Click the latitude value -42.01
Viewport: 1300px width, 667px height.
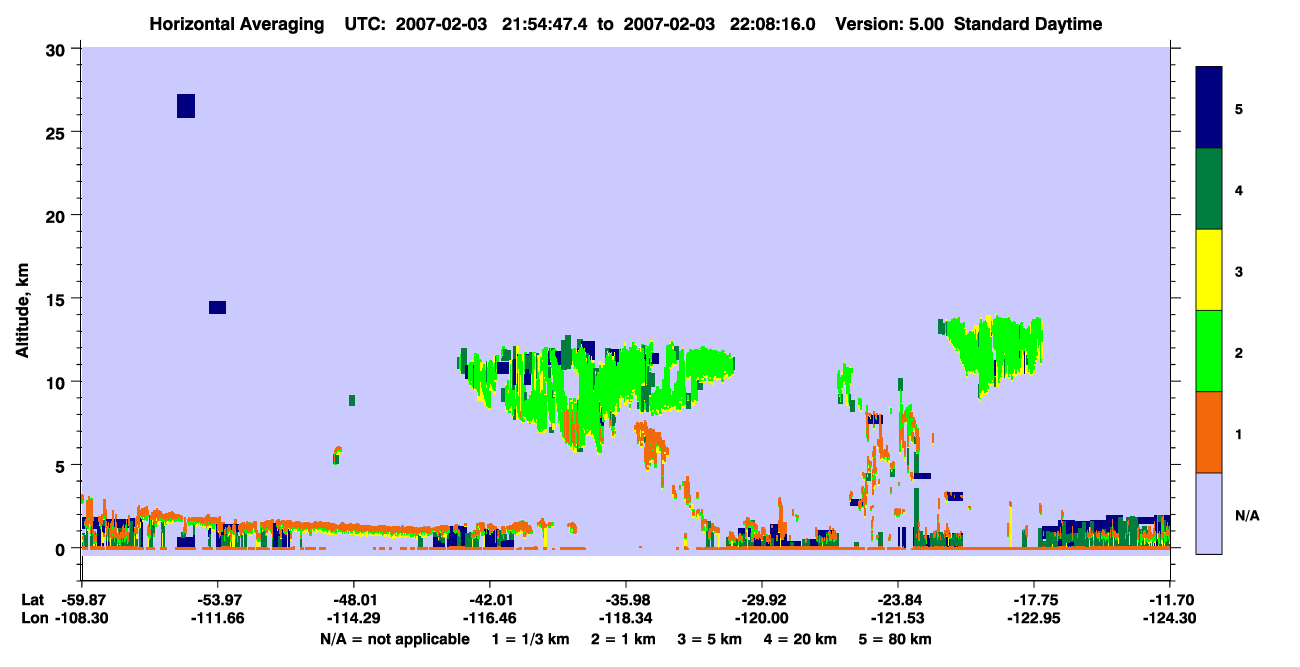point(490,600)
